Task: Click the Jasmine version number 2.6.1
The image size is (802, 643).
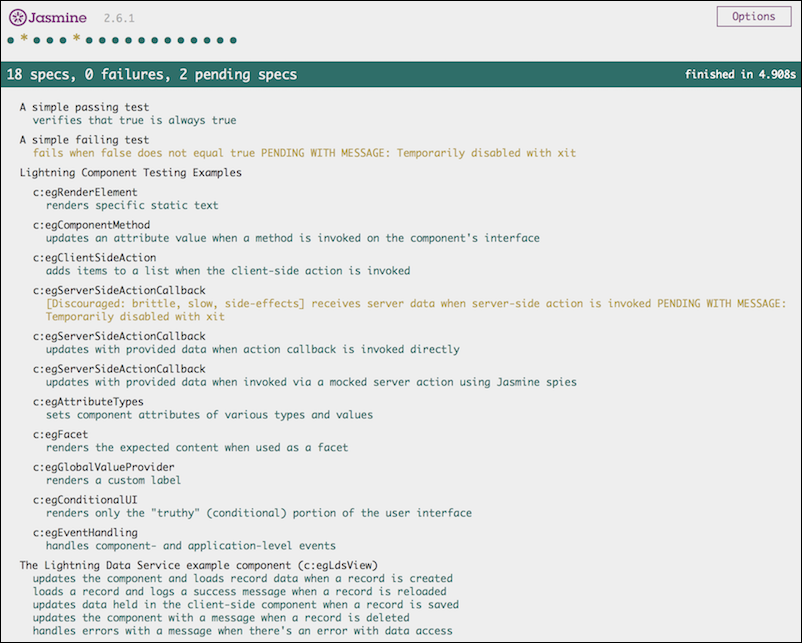Action: click(119, 18)
